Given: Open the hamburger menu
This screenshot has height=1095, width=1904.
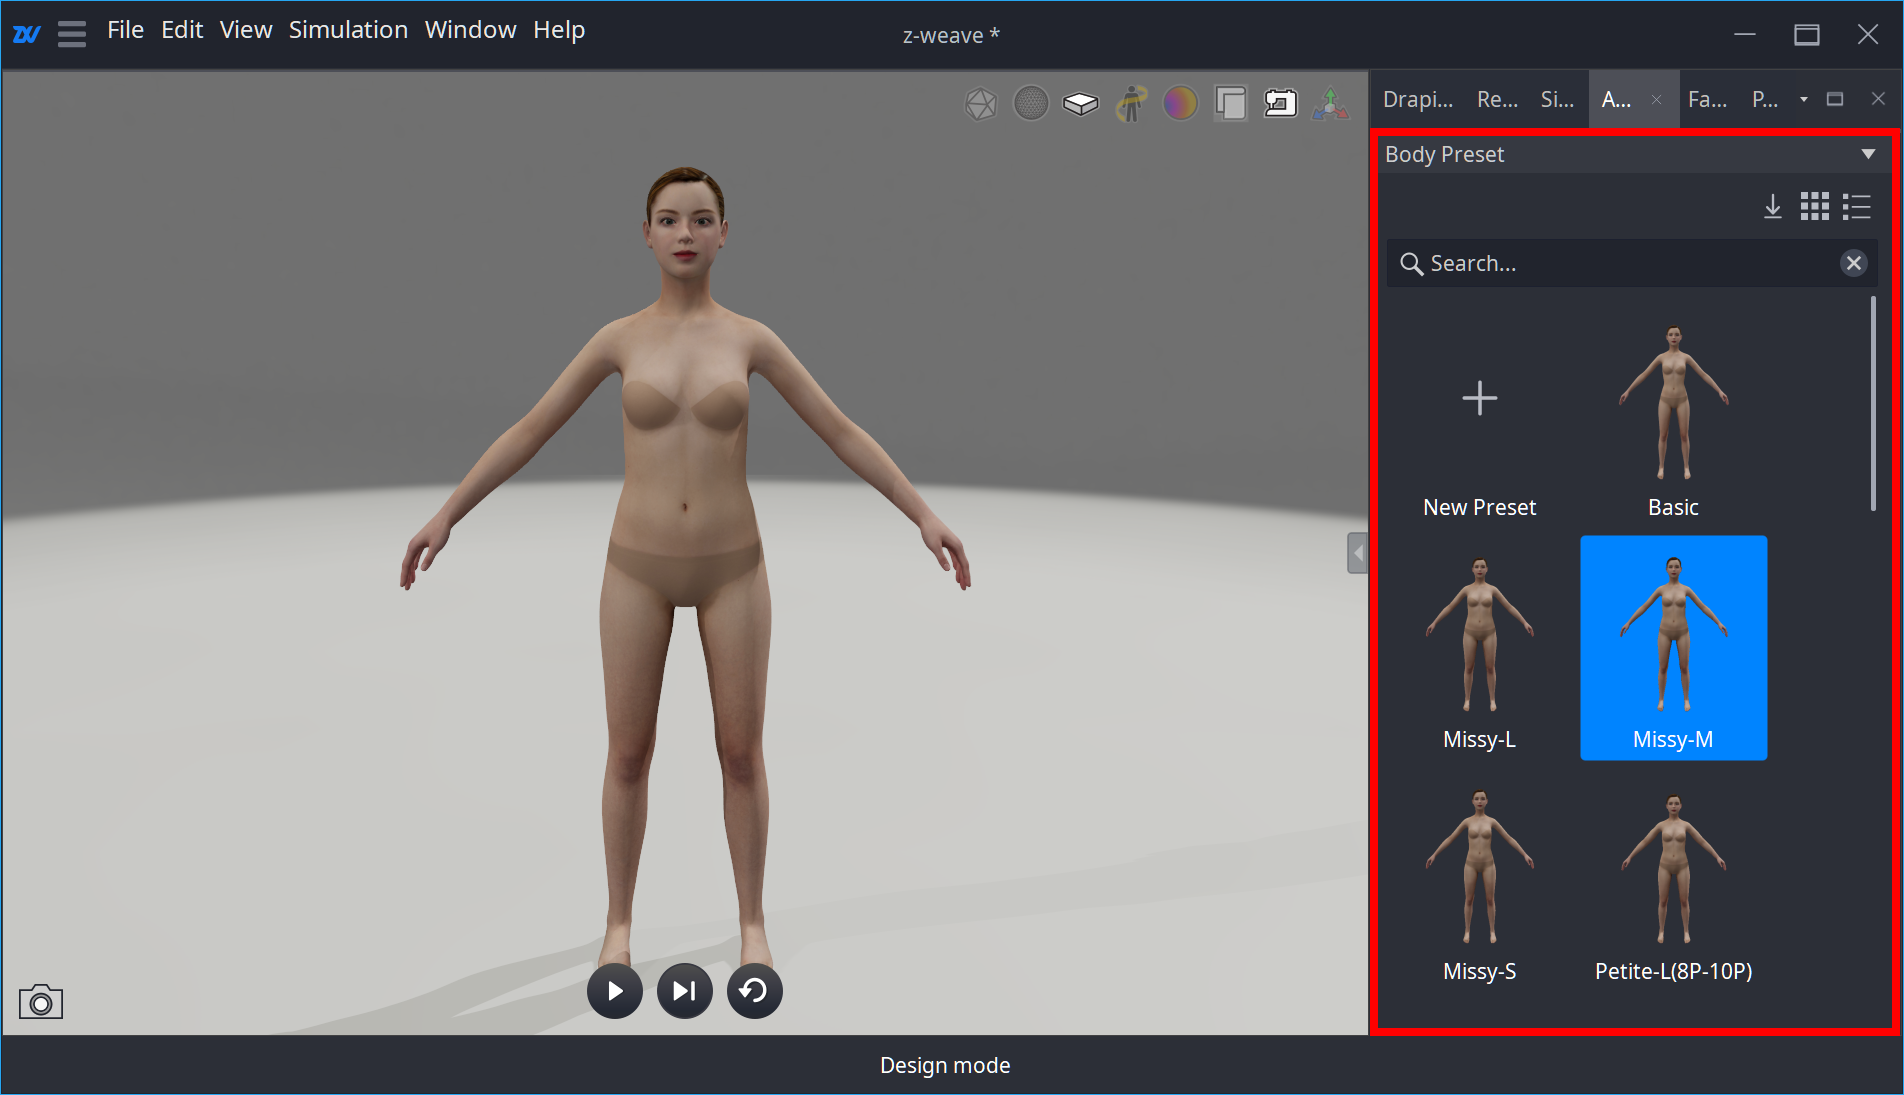Looking at the screenshot, I should [x=72, y=34].
